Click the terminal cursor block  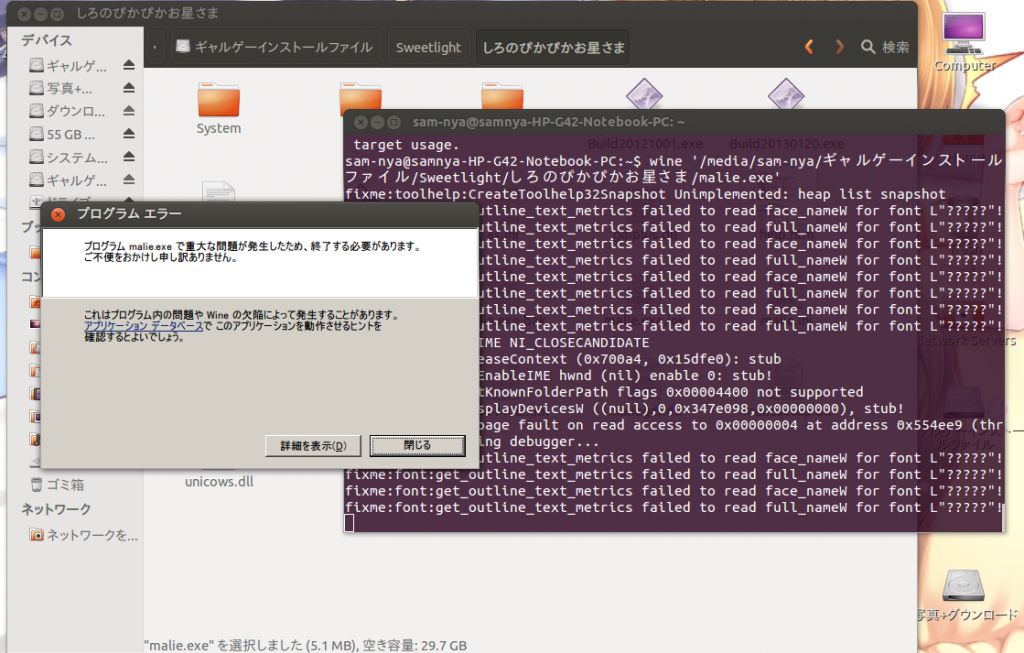[349, 523]
